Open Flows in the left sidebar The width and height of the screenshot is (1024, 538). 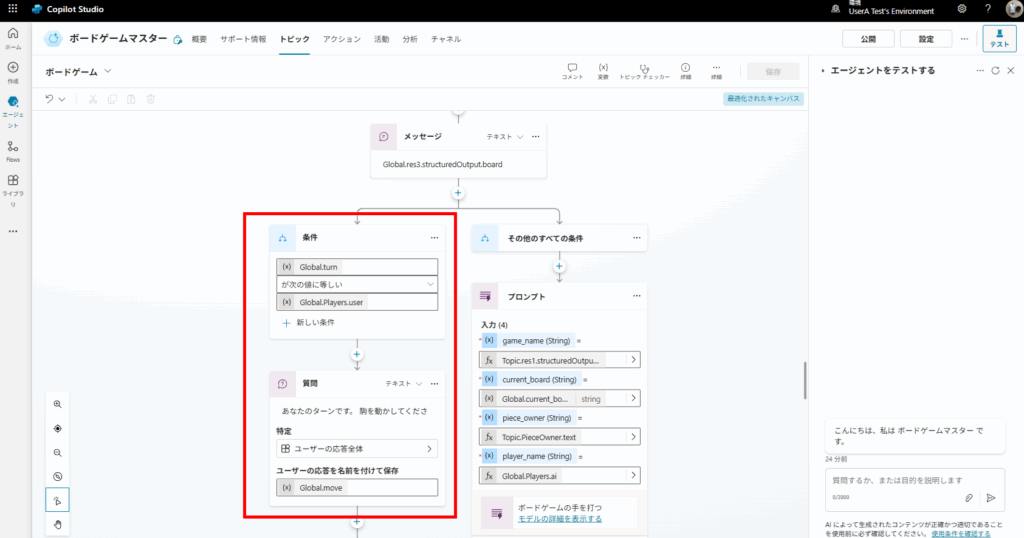[x=13, y=151]
